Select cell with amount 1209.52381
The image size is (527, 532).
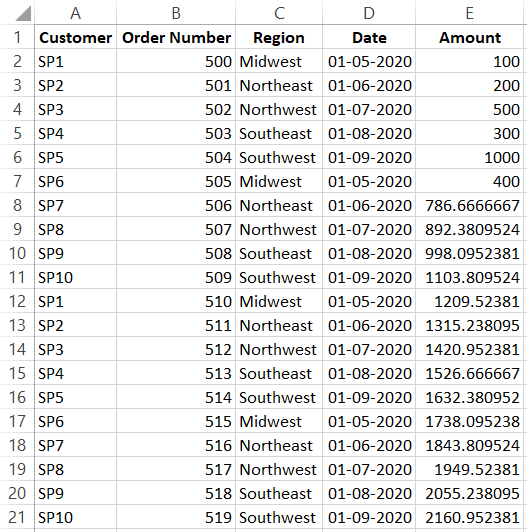tap(469, 301)
